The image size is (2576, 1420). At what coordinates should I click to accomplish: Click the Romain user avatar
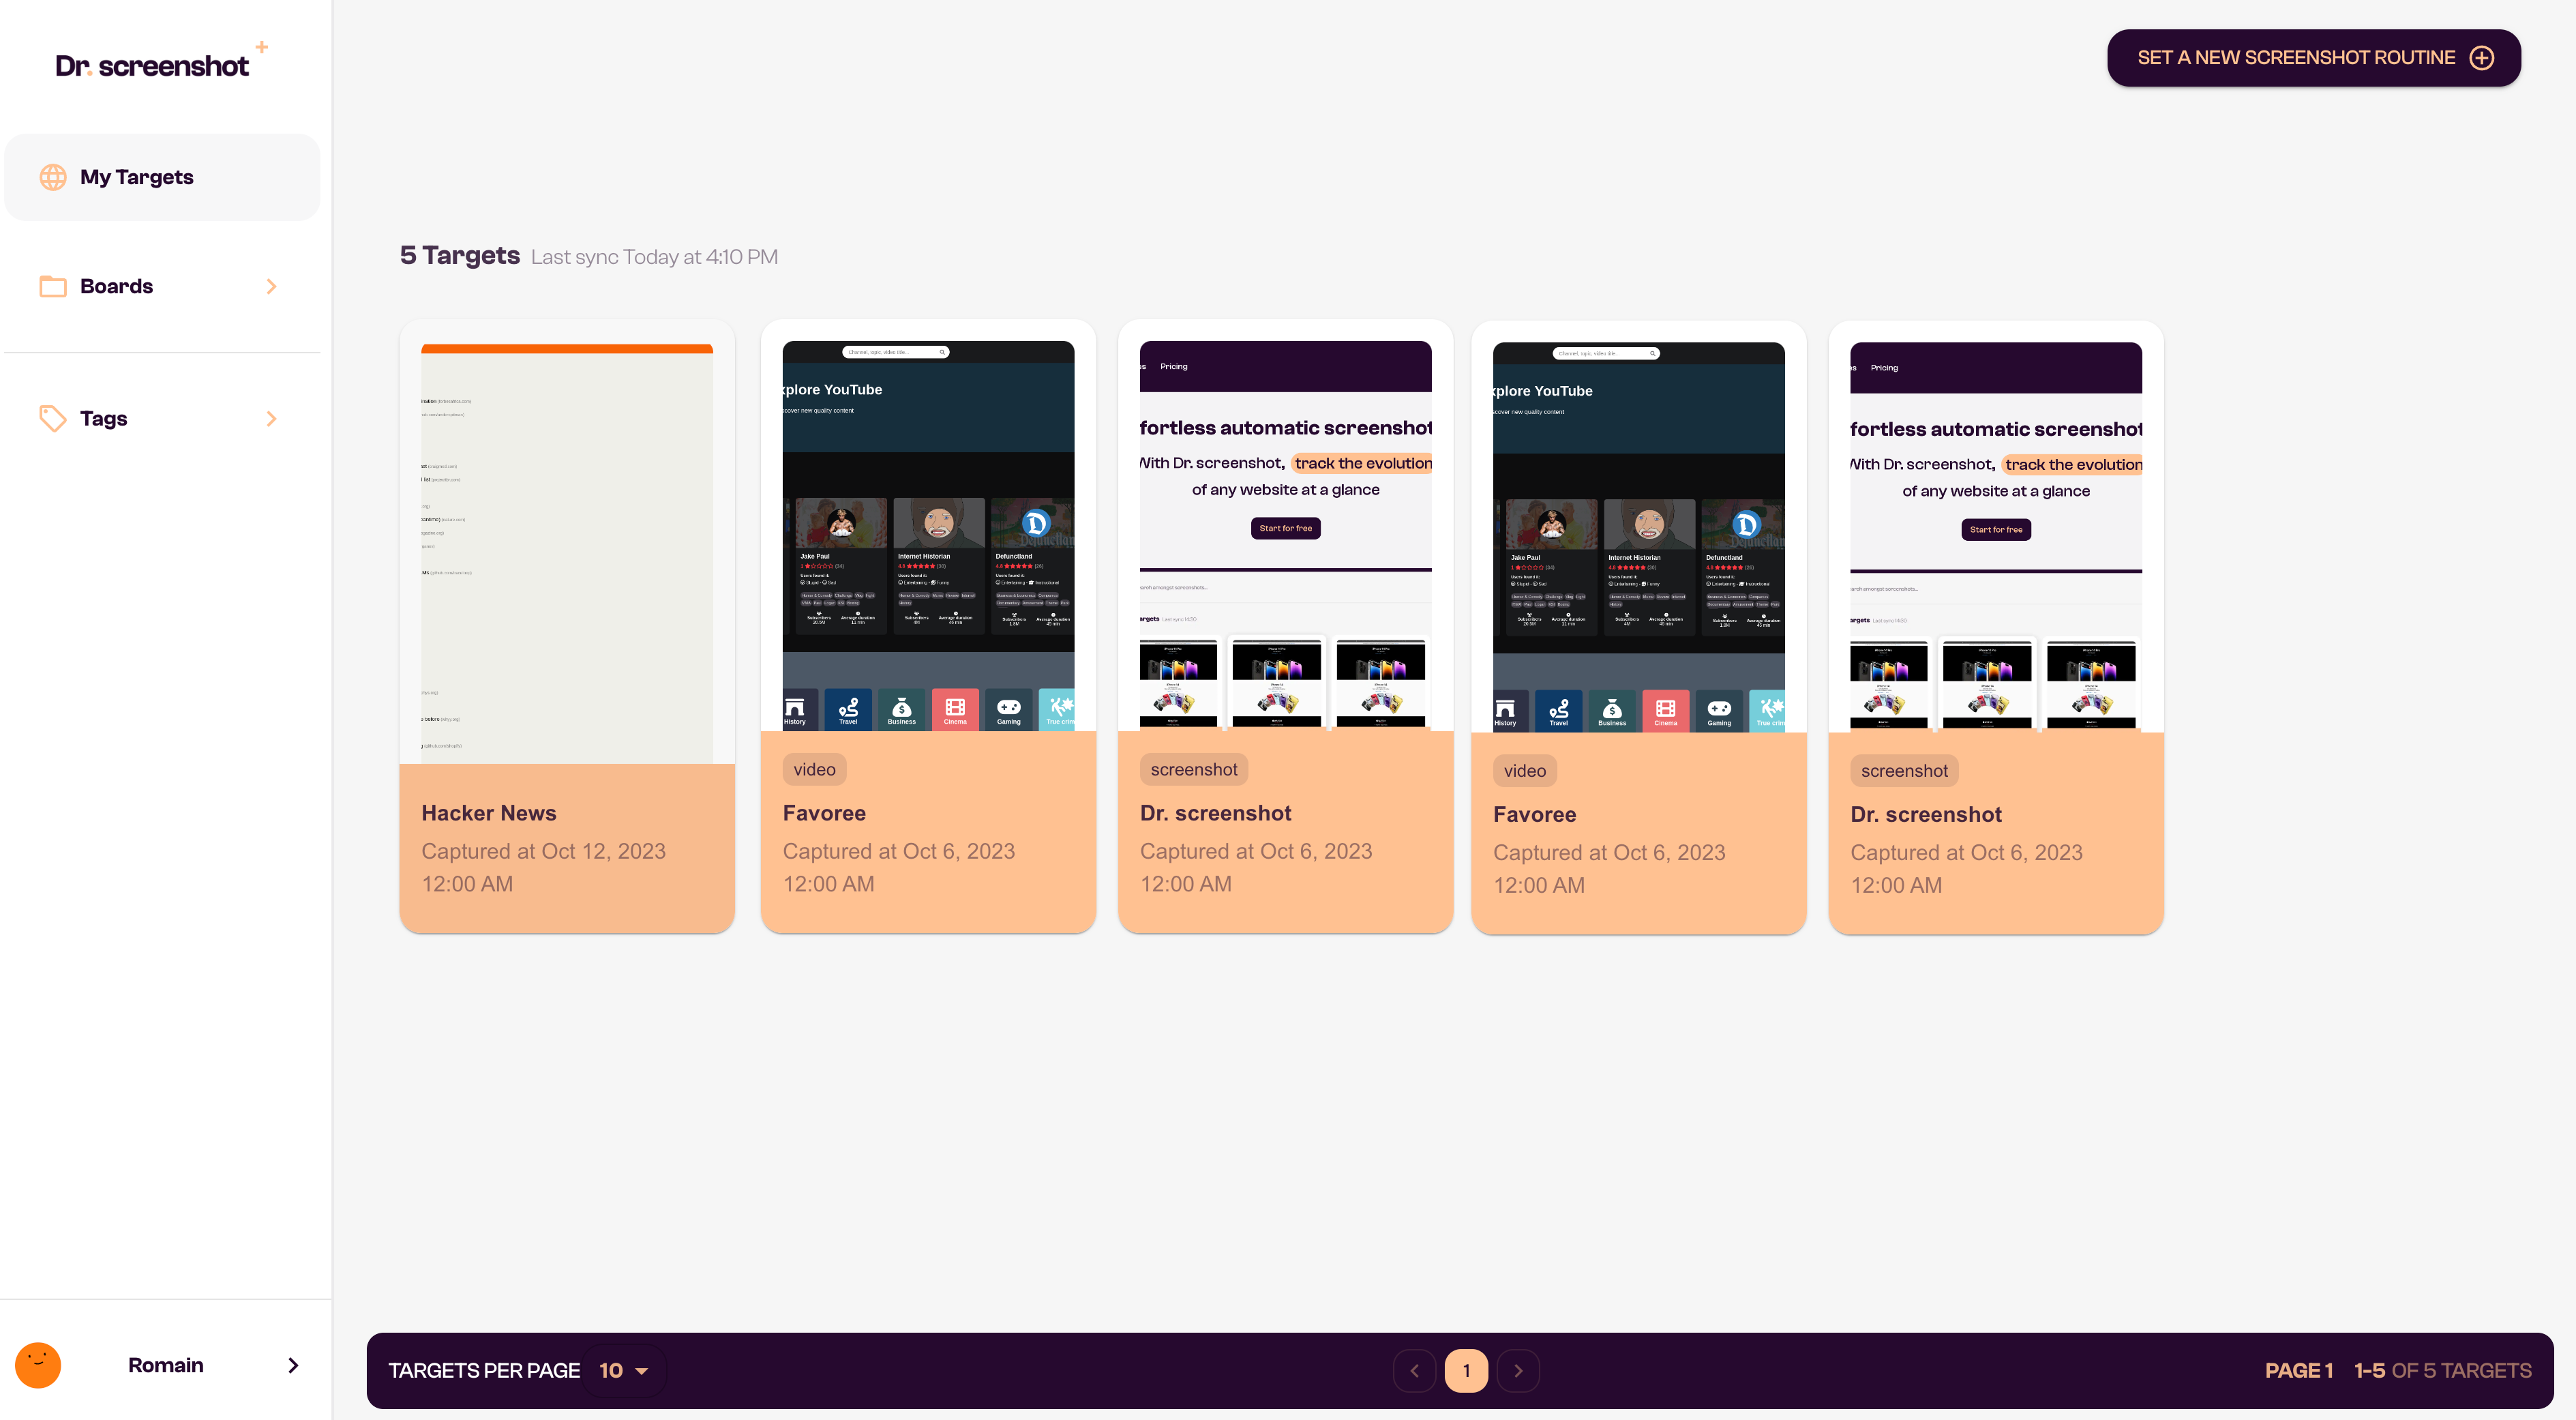pos(38,1365)
